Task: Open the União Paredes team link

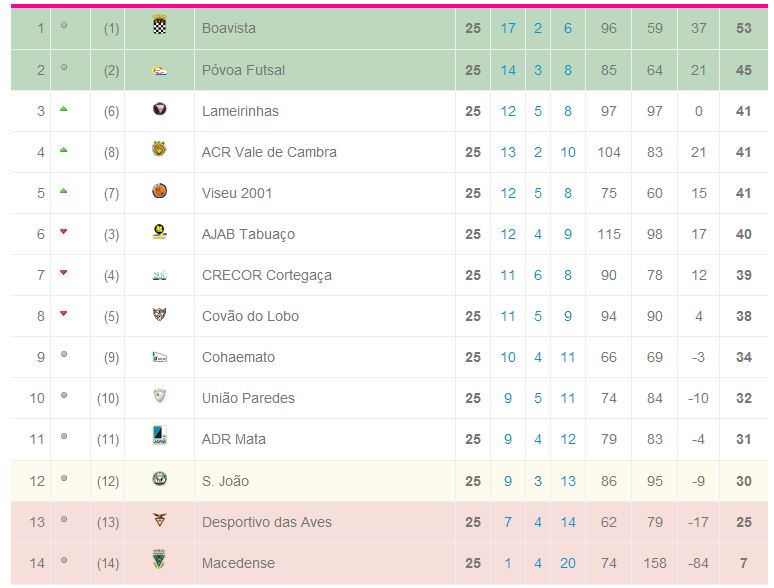Action: point(248,398)
